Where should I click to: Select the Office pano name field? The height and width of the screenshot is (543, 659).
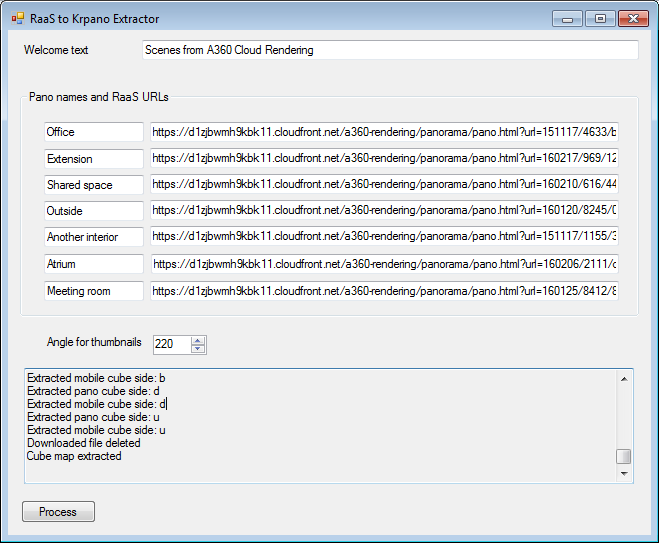pyautogui.click(x=94, y=132)
